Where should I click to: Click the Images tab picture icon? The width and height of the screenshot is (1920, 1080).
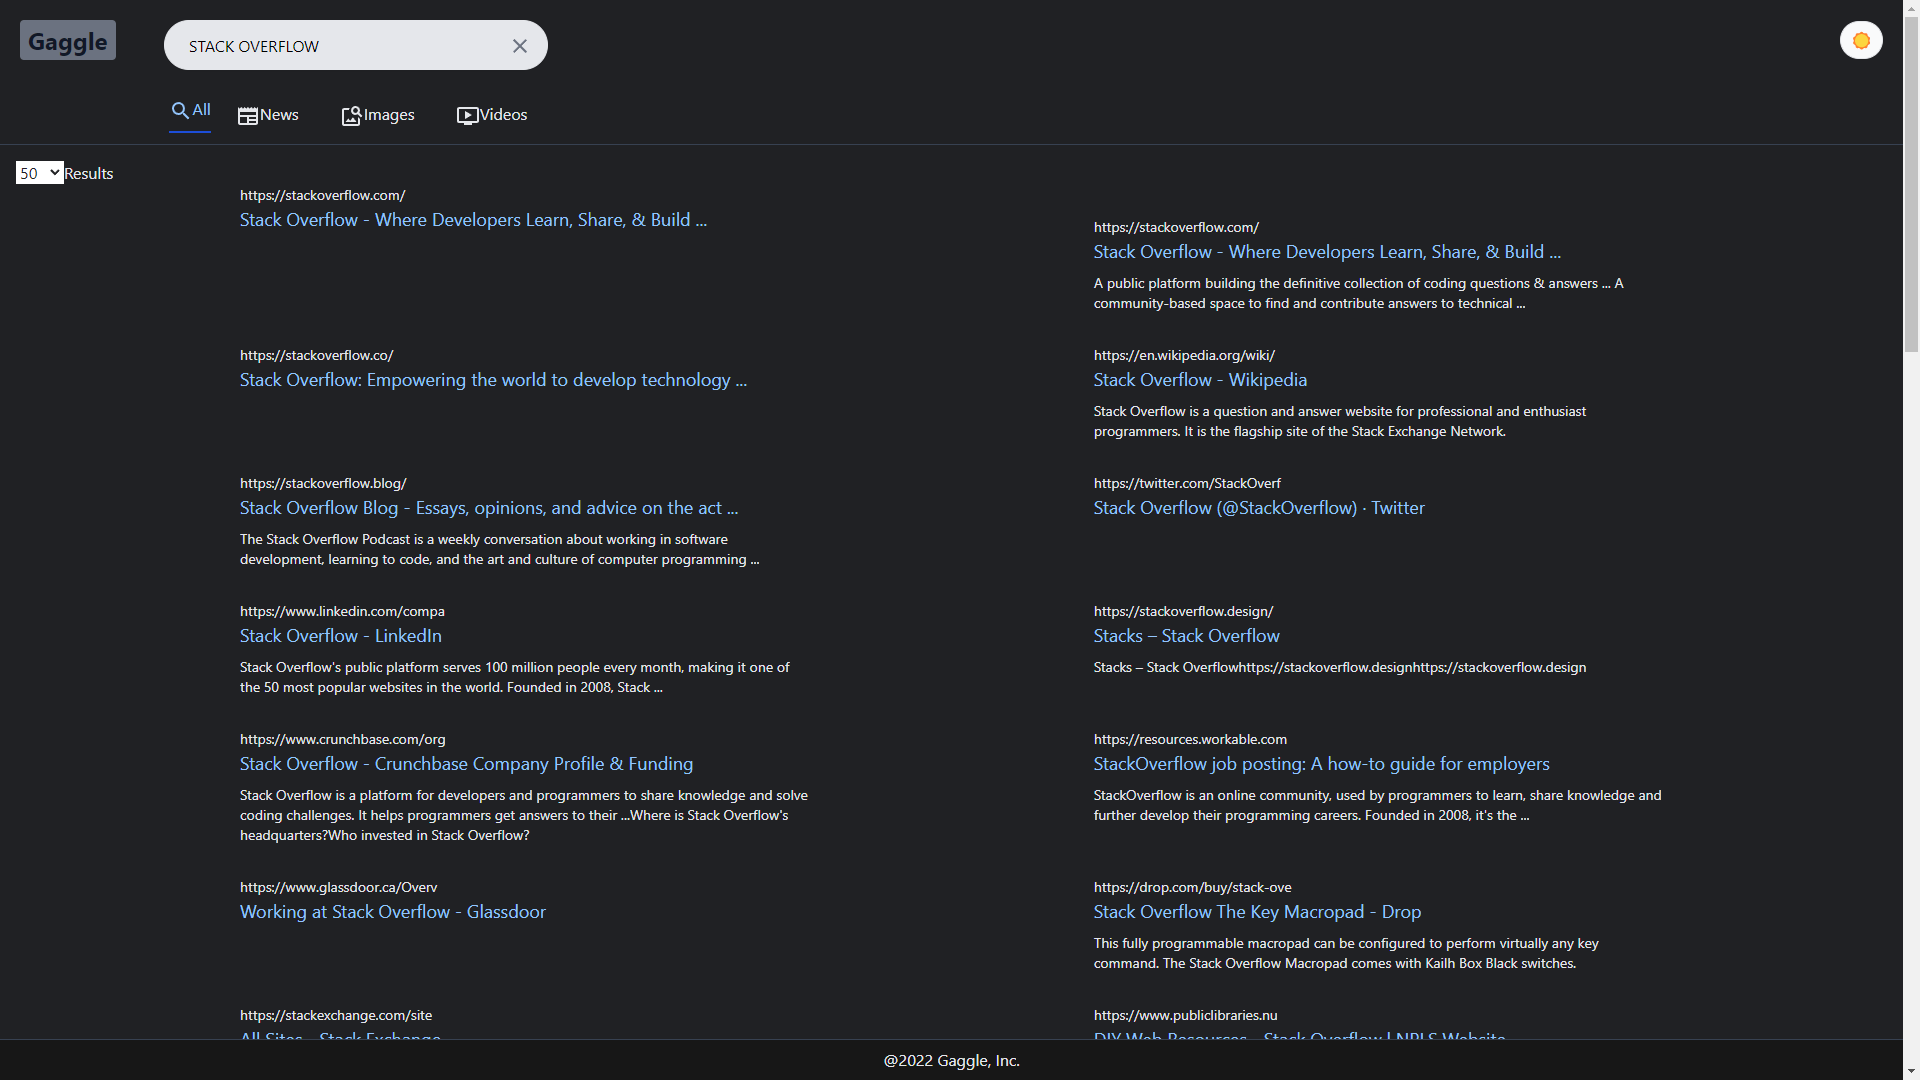coord(352,116)
